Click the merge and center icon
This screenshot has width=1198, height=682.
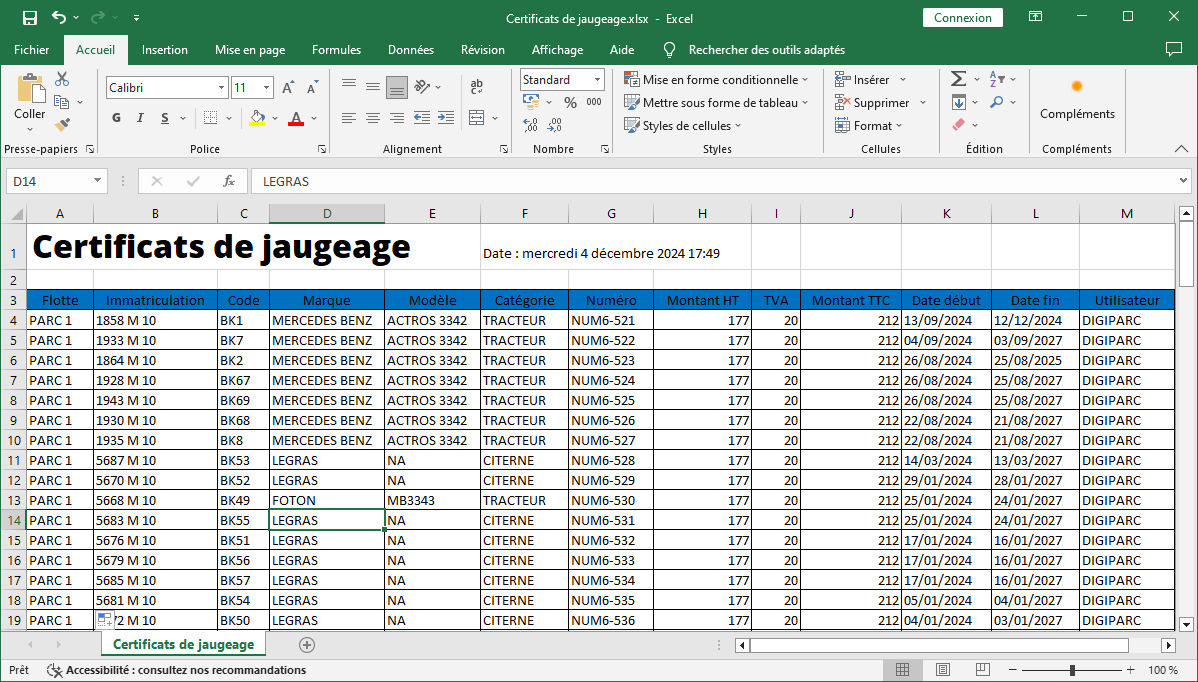point(477,118)
